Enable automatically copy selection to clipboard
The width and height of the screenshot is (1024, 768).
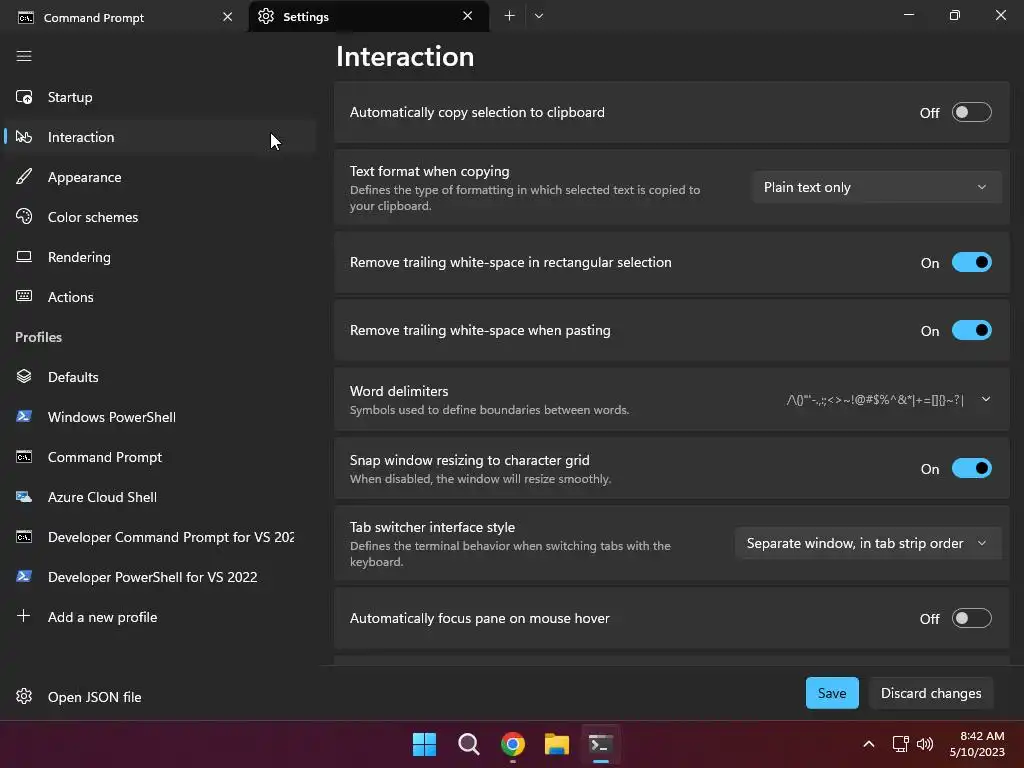pyautogui.click(x=971, y=112)
